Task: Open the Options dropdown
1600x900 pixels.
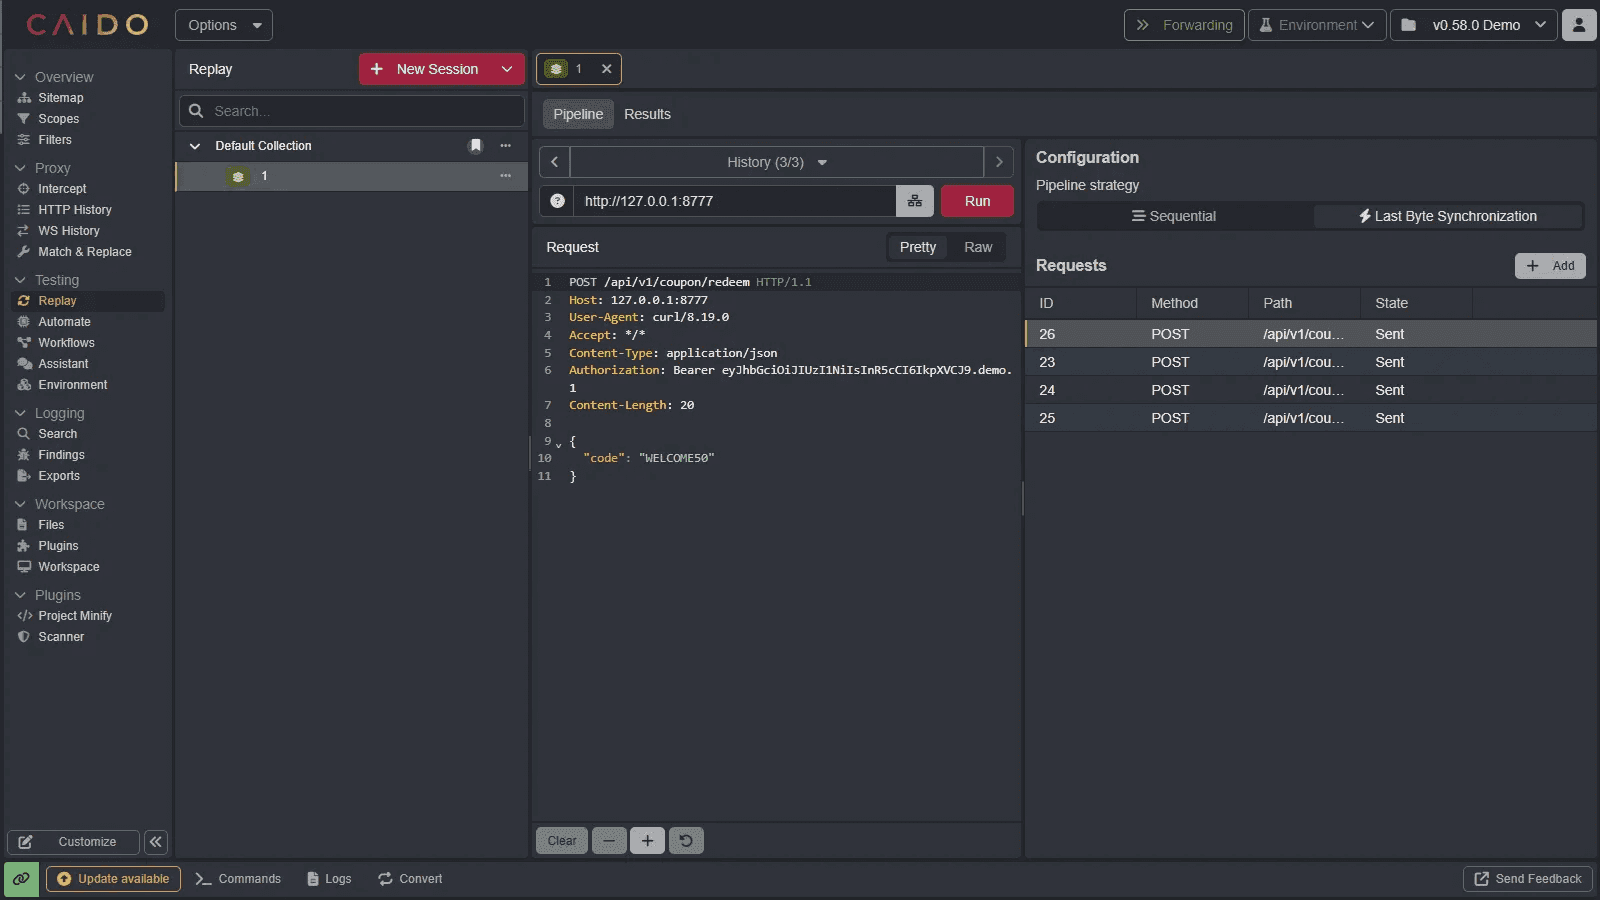Action: click(224, 25)
